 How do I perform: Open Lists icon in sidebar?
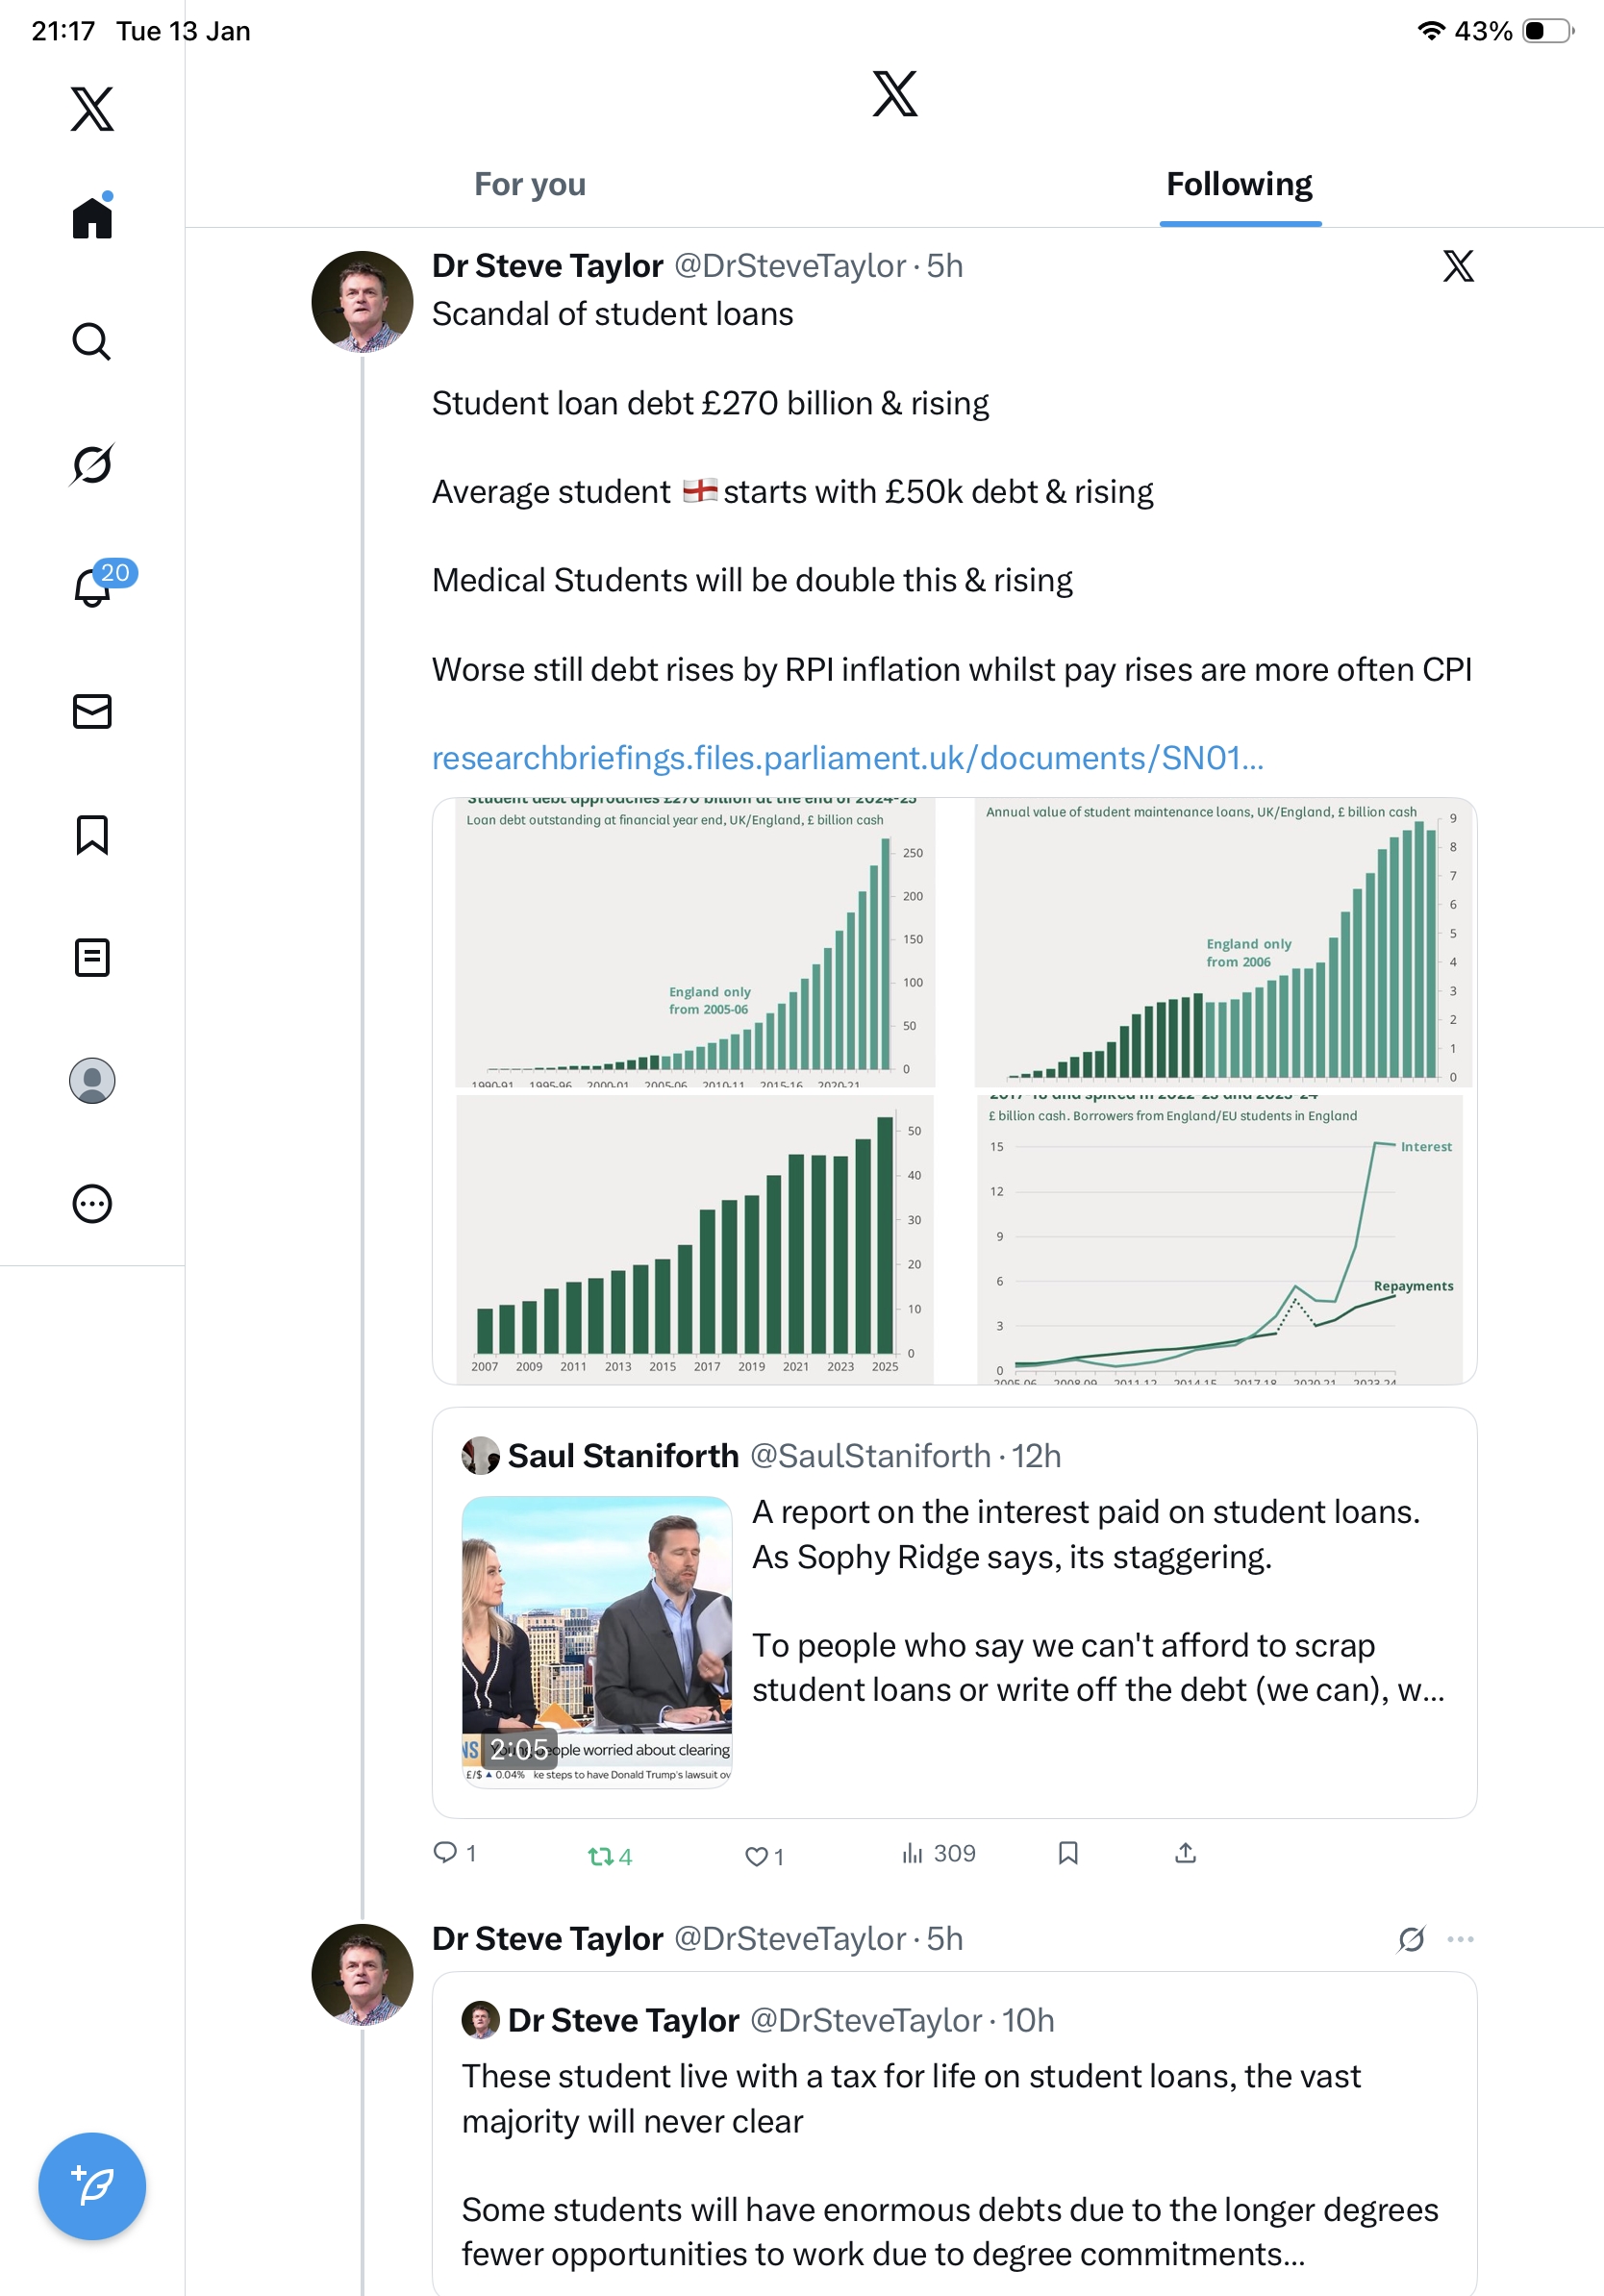[x=92, y=957]
